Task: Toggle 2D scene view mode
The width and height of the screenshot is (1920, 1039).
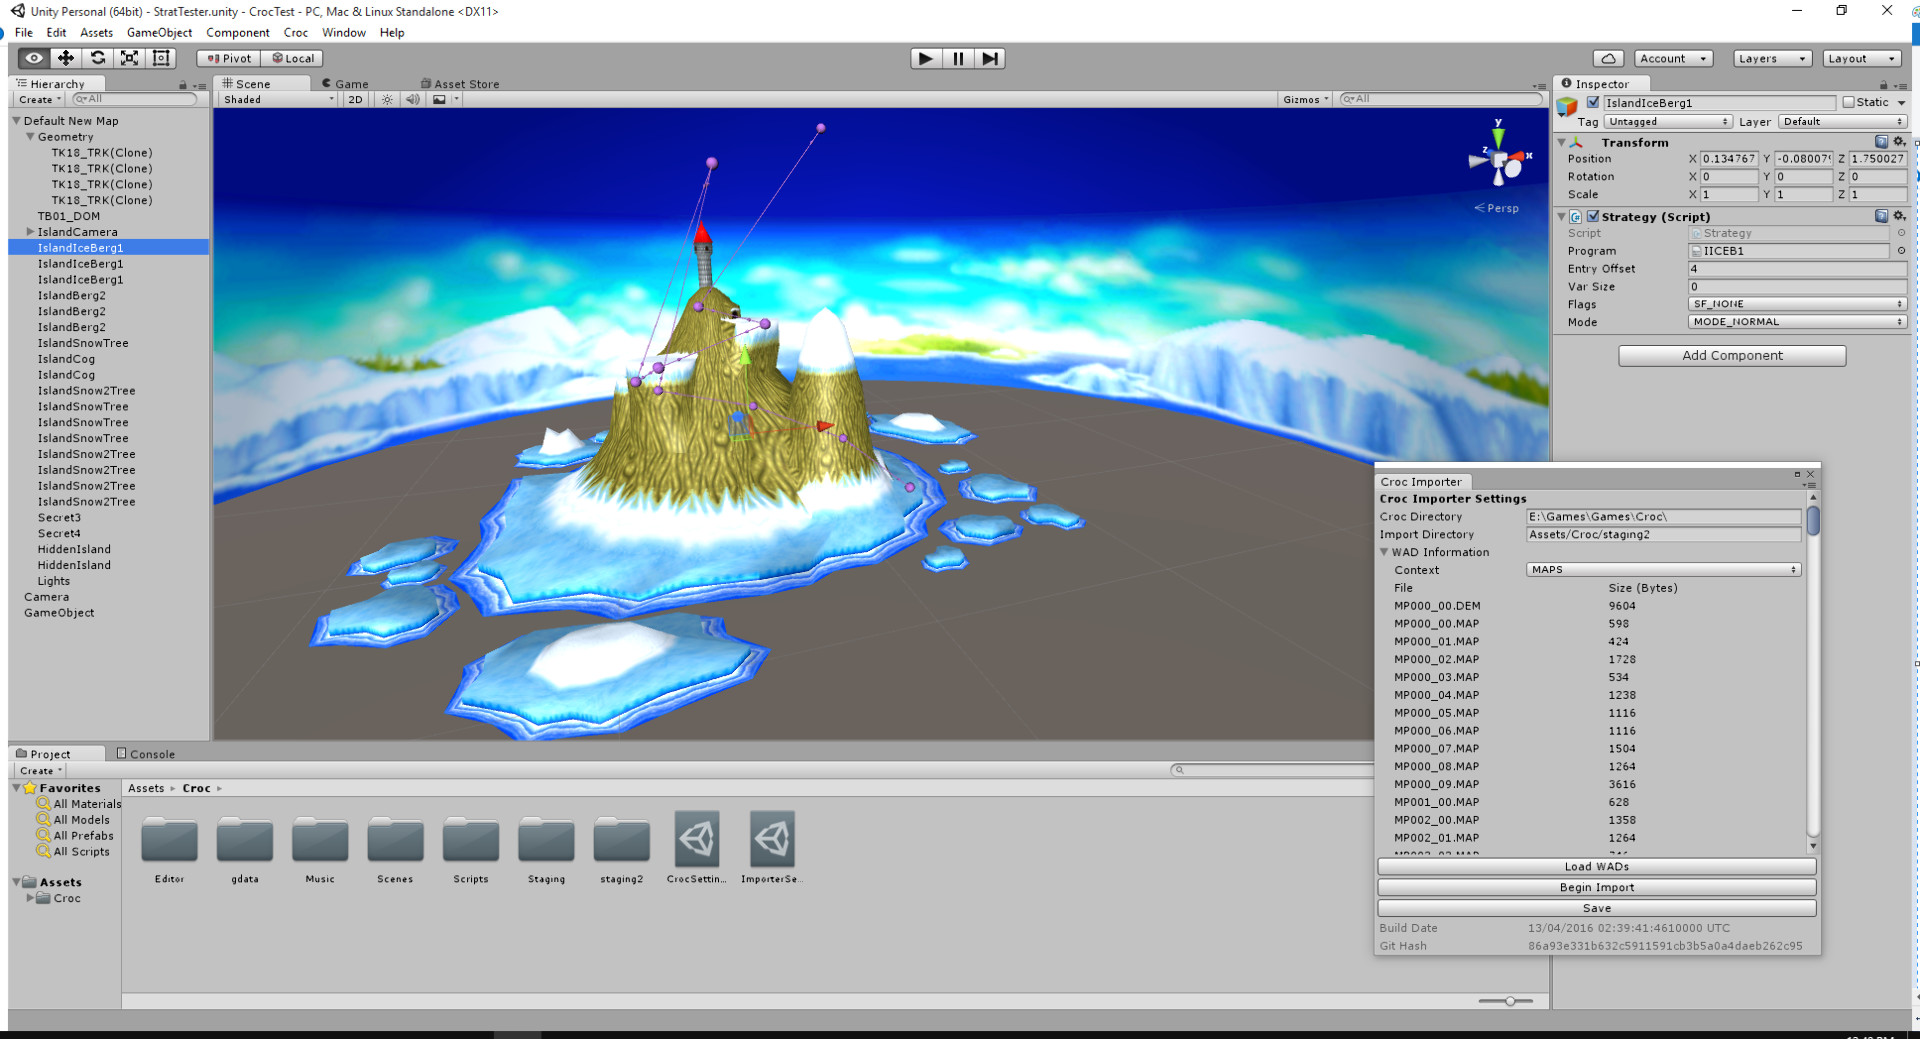Action: tap(355, 99)
